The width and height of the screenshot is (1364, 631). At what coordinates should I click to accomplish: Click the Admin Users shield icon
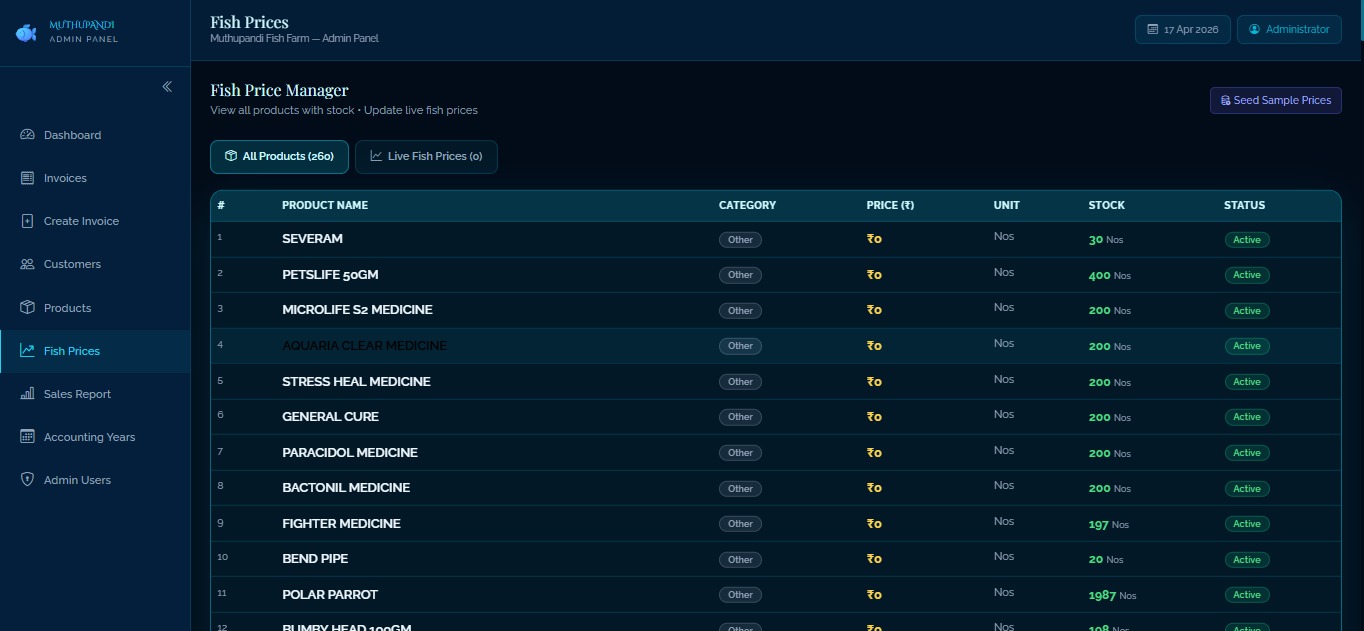pos(27,480)
